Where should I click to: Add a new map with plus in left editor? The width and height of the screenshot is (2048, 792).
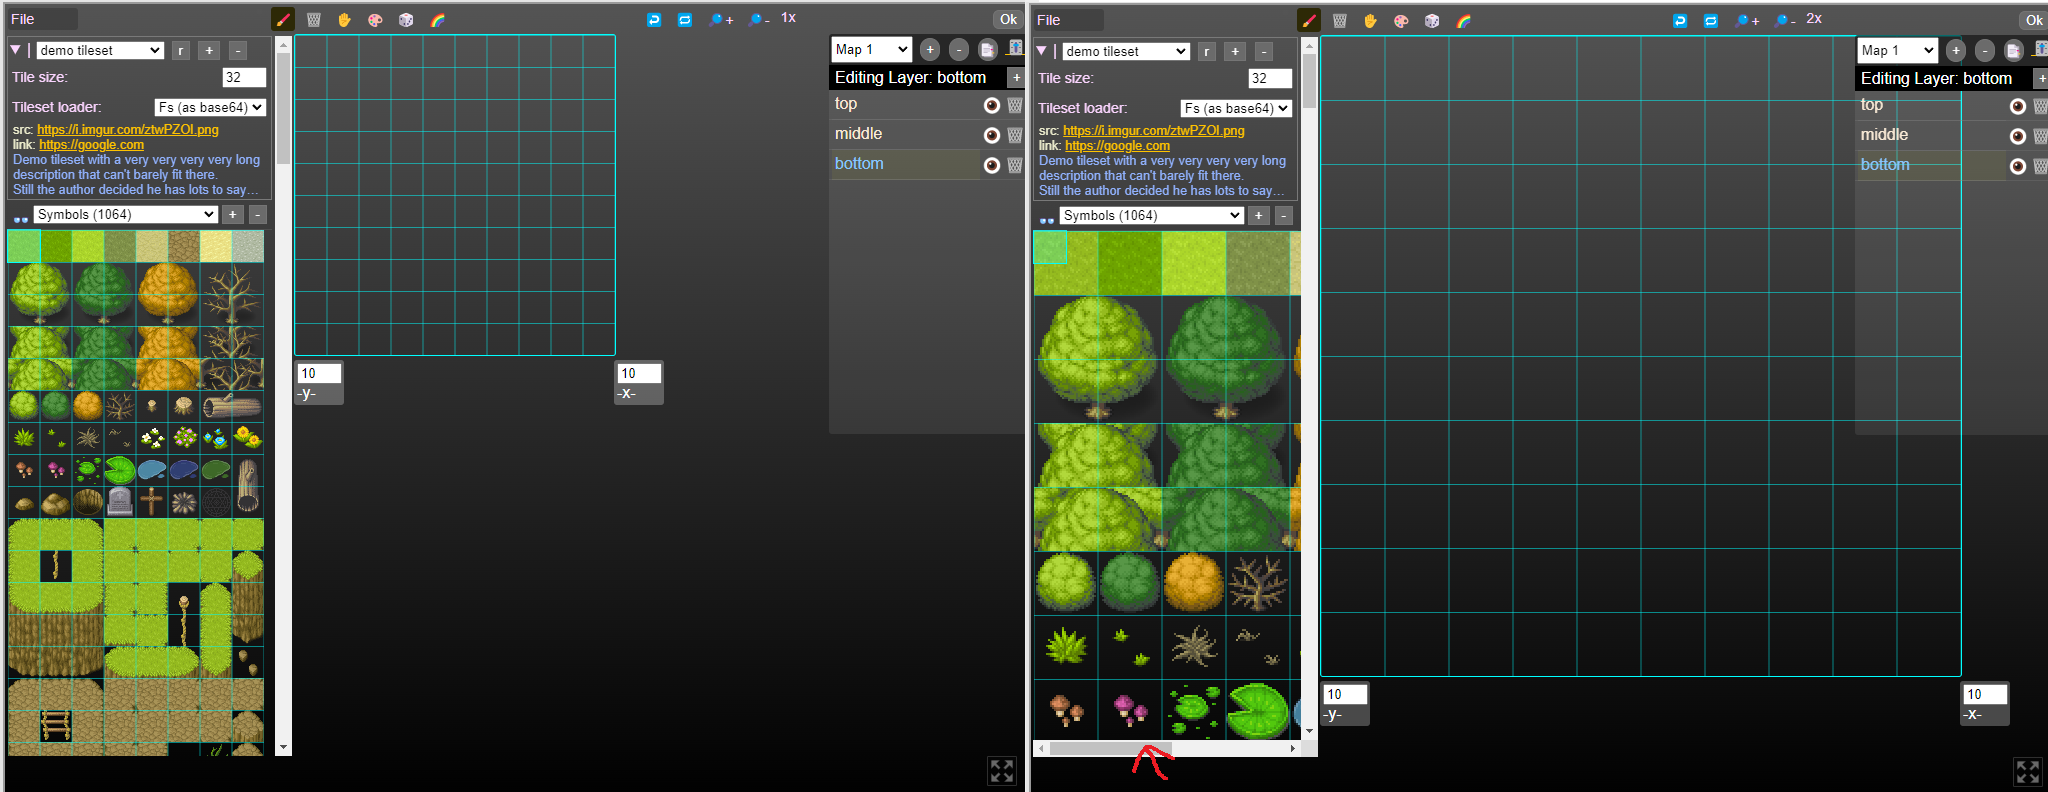click(x=930, y=49)
